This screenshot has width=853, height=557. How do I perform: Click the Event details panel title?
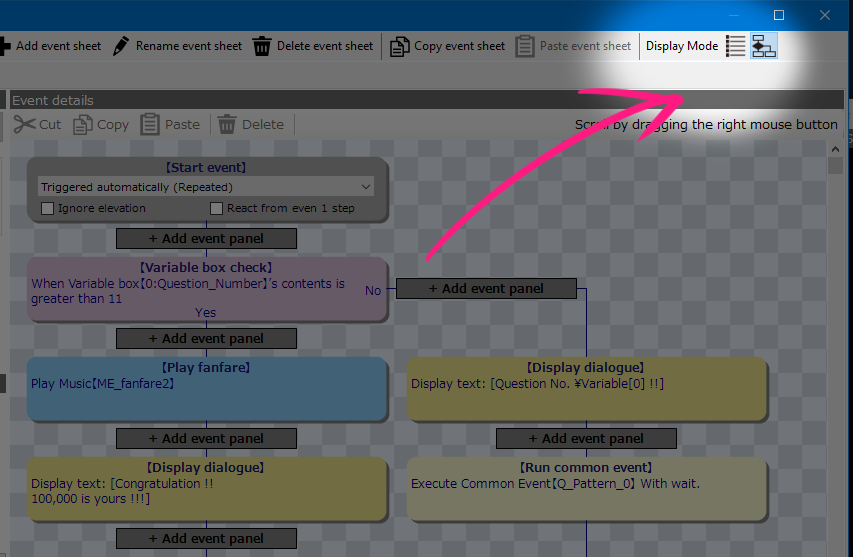click(53, 101)
